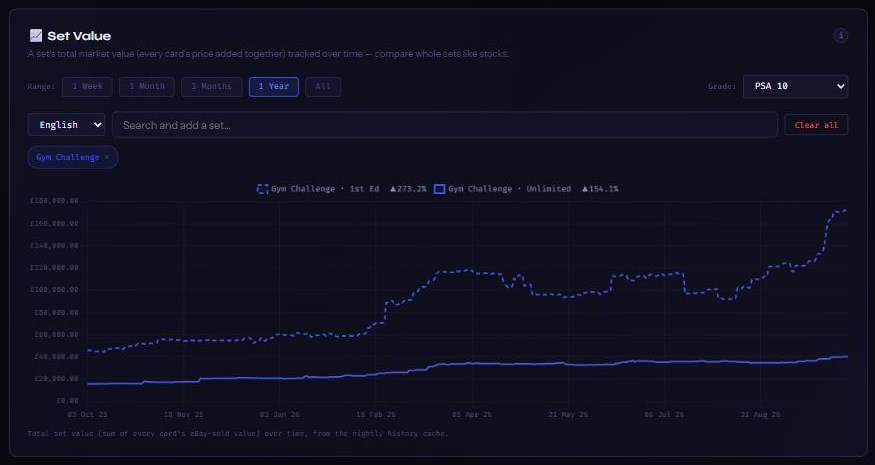Focus the Search and add a set field
Screen dimensions: 875x465
tap(445, 125)
